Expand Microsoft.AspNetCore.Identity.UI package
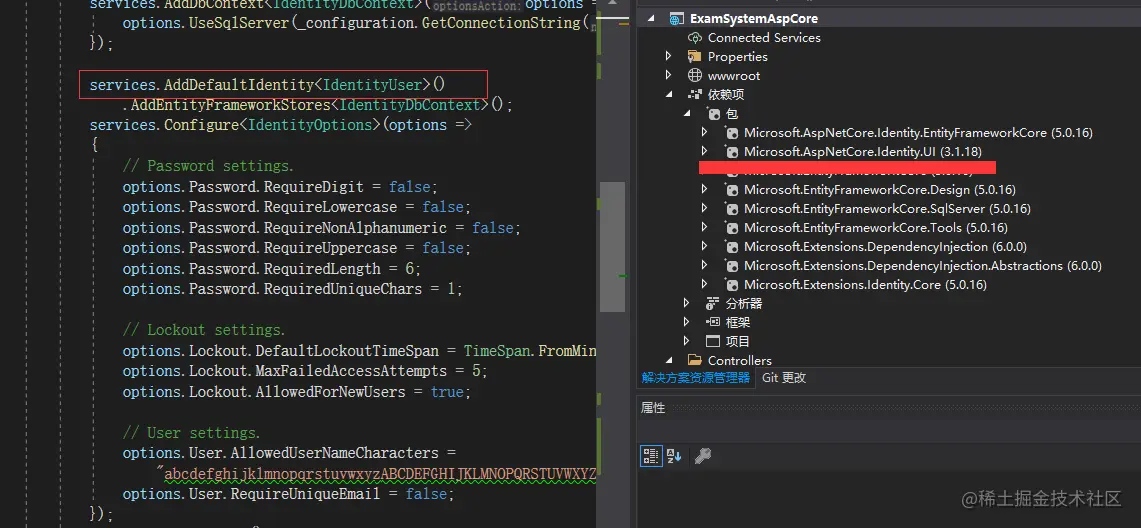This screenshot has width=1141, height=528. pos(704,151)
